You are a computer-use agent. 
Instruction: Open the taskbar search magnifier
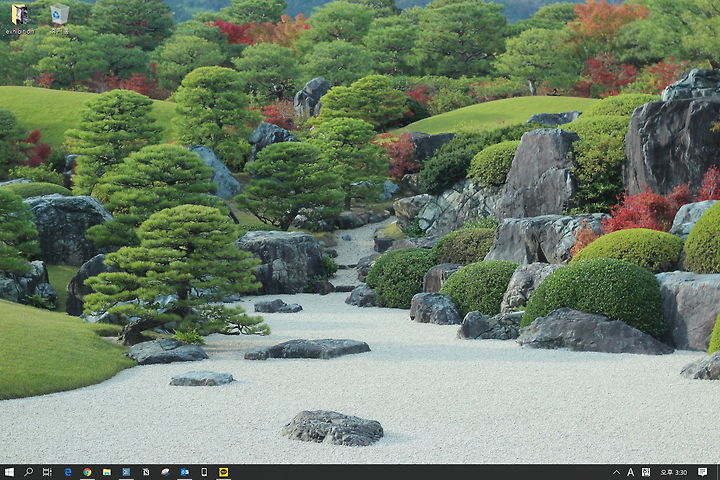(28, 472)
